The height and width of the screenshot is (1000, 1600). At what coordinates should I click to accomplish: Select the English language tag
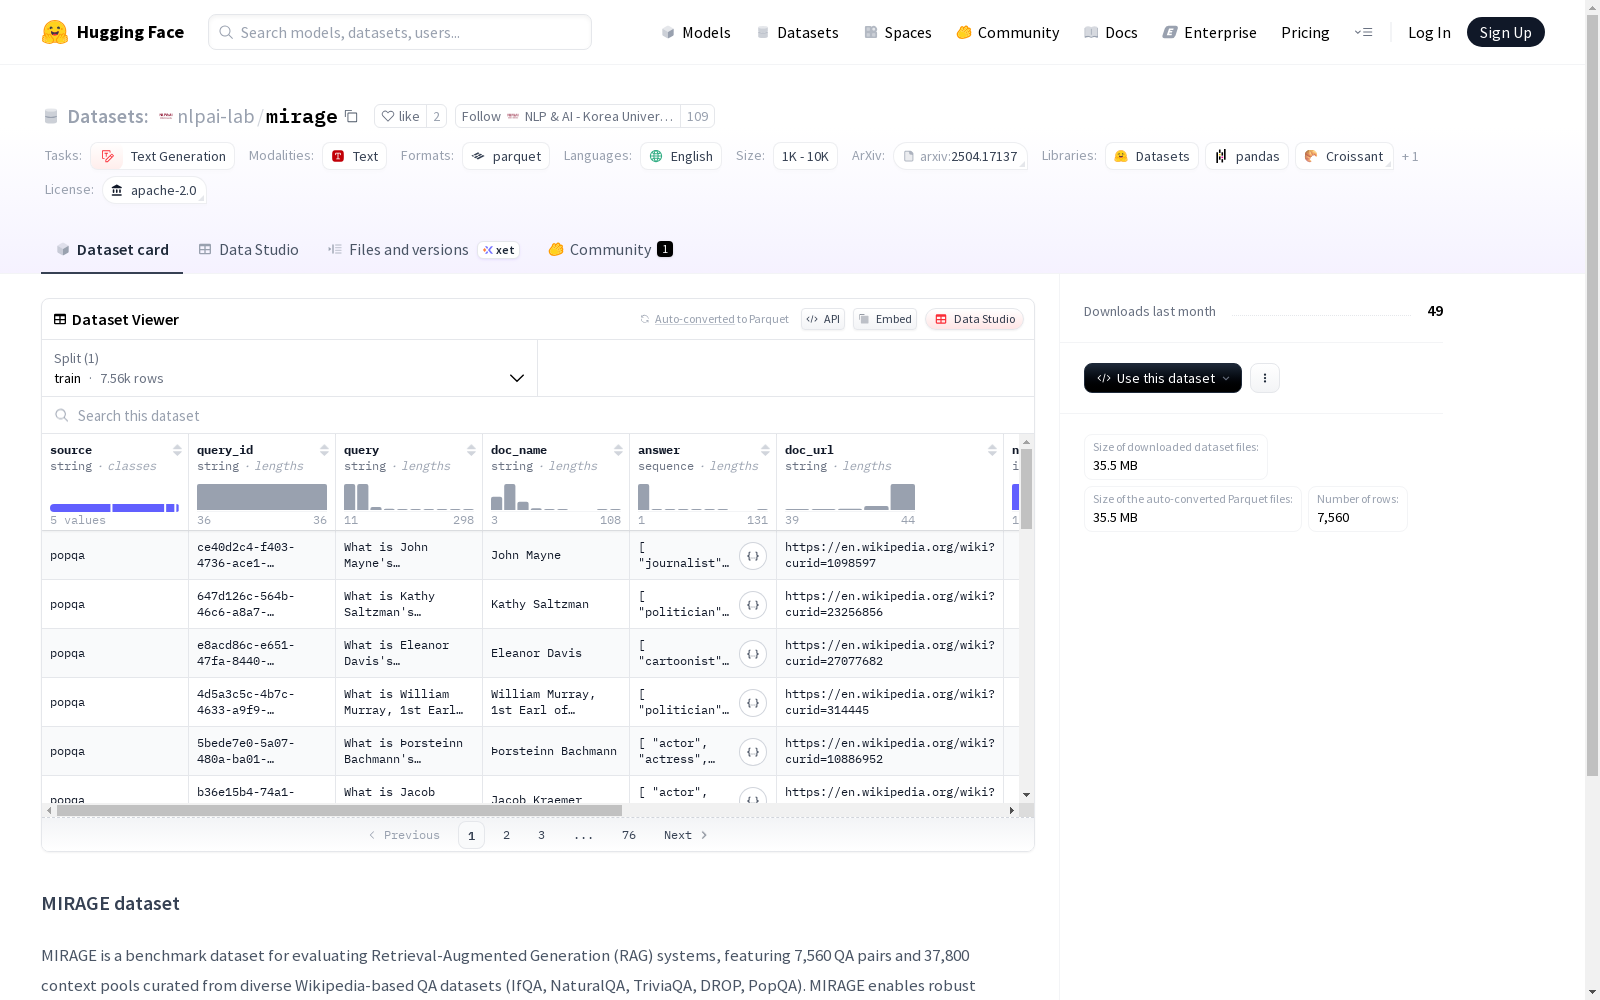coord(681,156)
